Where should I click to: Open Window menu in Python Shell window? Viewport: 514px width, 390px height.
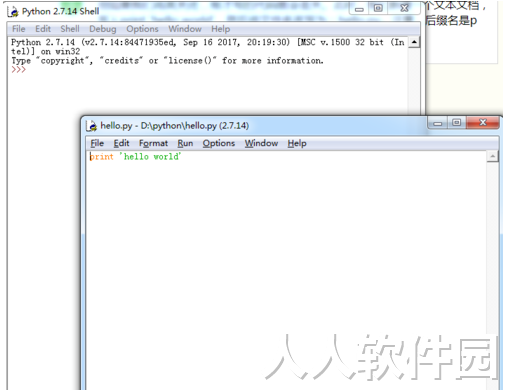point(185,29)
